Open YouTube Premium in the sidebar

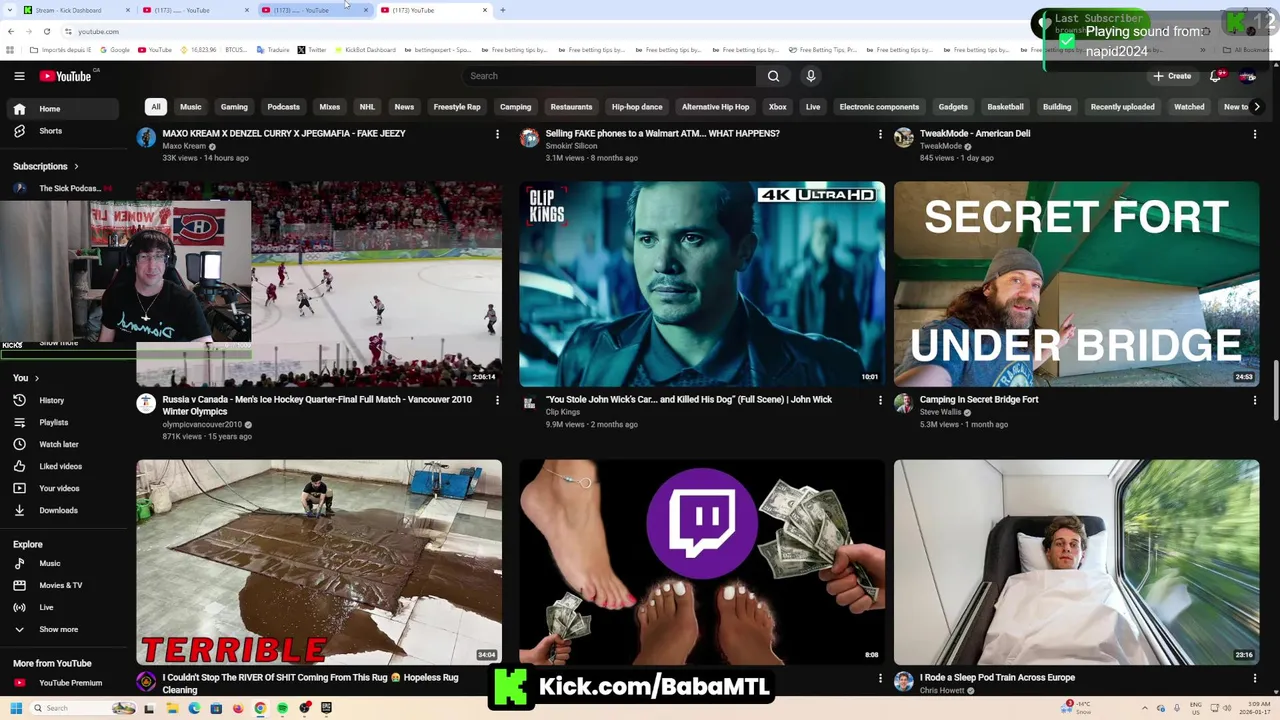coord(64,683)
